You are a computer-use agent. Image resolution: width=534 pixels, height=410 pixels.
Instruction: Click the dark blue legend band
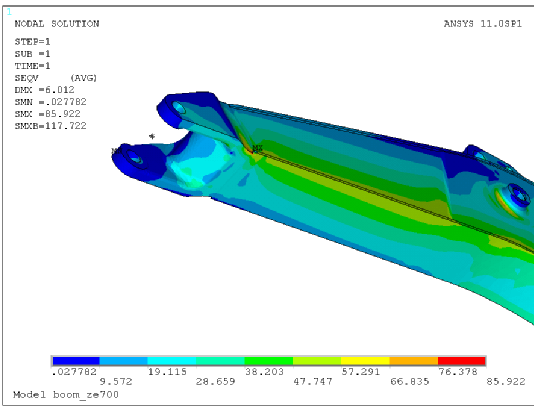(x=76, y=361)
